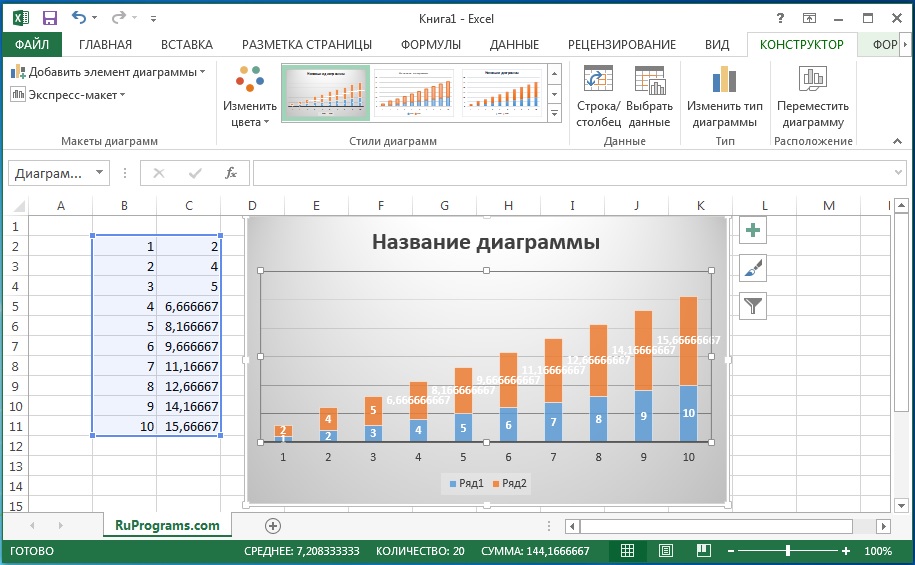Screen dimensions: 915x565
Task: Open Excel Help question mark
Action: pos(780,19)
